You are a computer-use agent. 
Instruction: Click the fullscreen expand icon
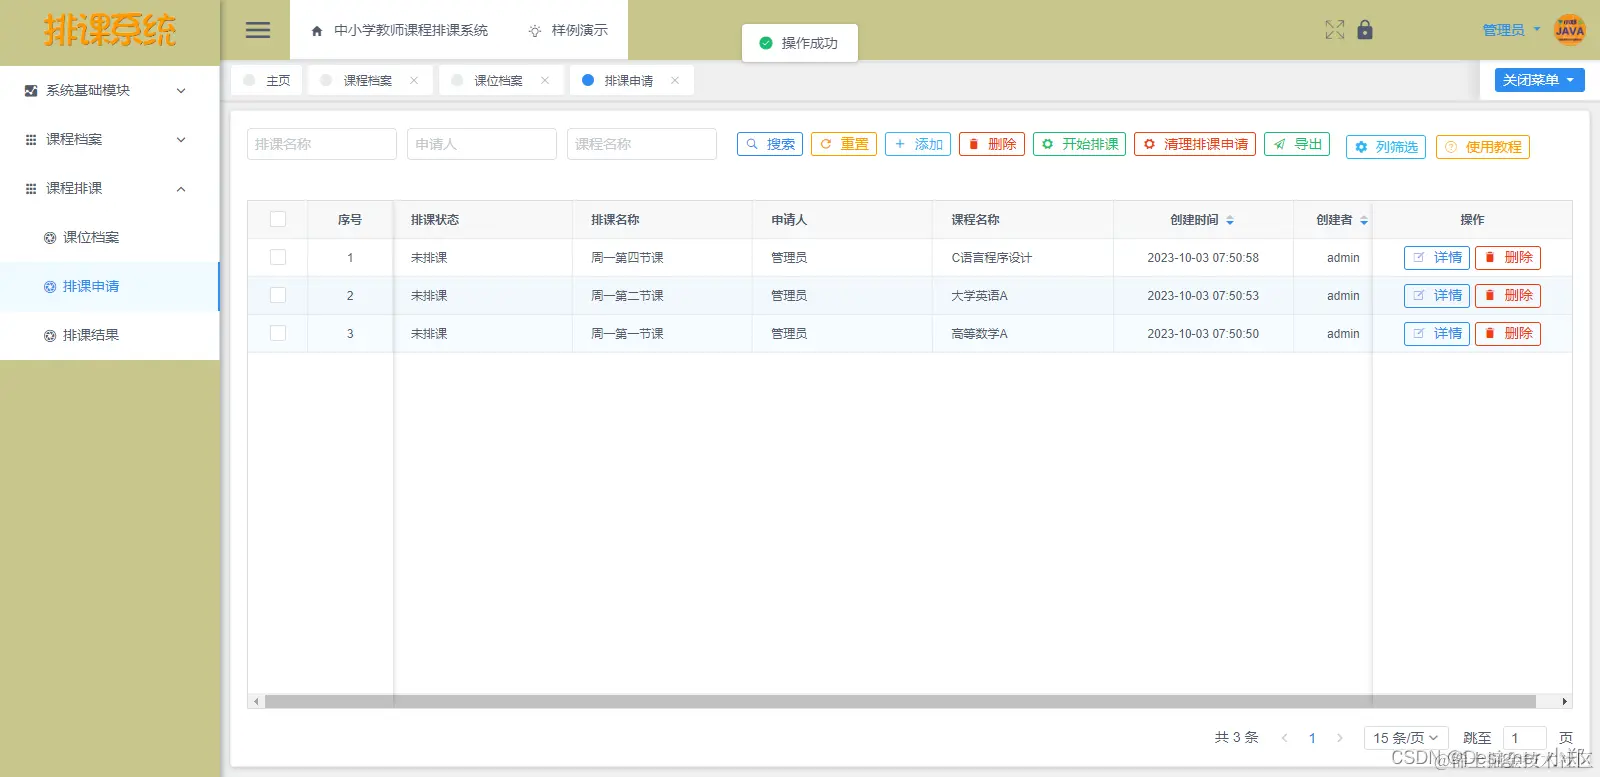click(1335, 30)
